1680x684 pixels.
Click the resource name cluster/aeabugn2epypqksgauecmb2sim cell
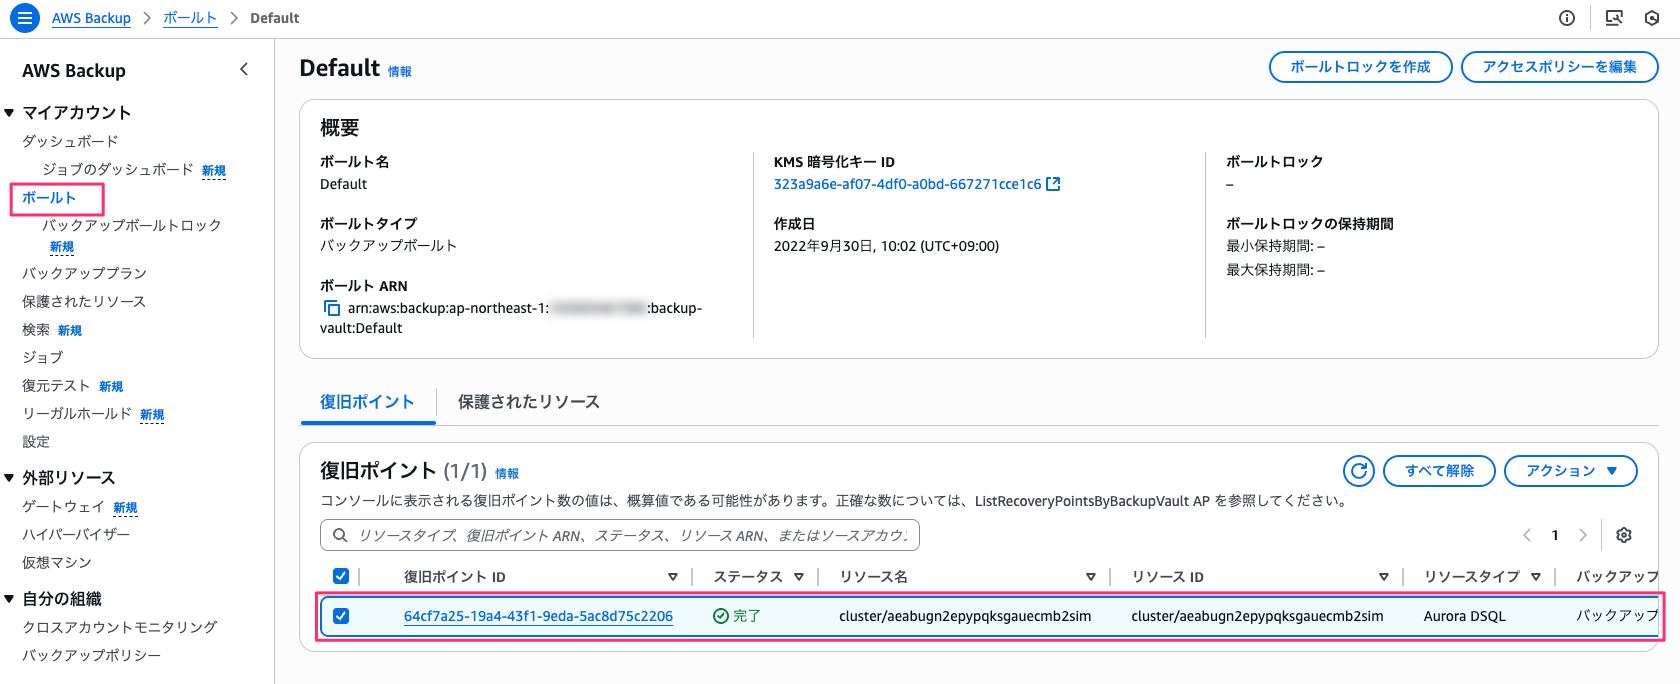click(x=965, y=616)
